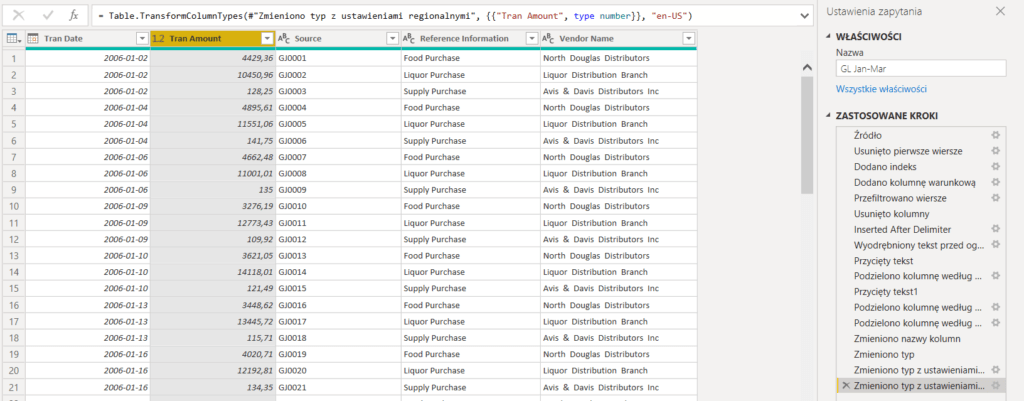The image size is (1024, 401).
Task: Click the Nazwa field with GL Jan-Mar
Action: point(919,68)
